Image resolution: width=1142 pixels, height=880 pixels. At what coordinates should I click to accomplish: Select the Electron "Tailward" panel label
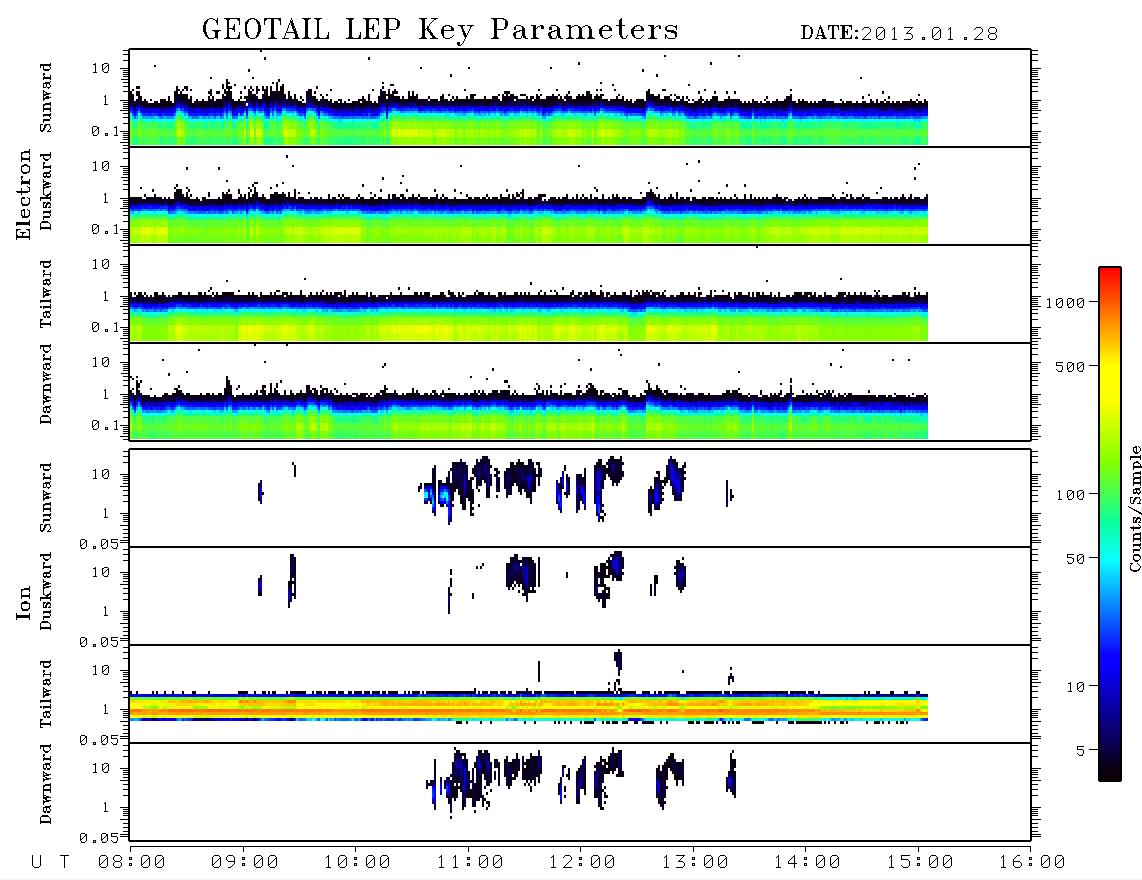pos(46,294)
